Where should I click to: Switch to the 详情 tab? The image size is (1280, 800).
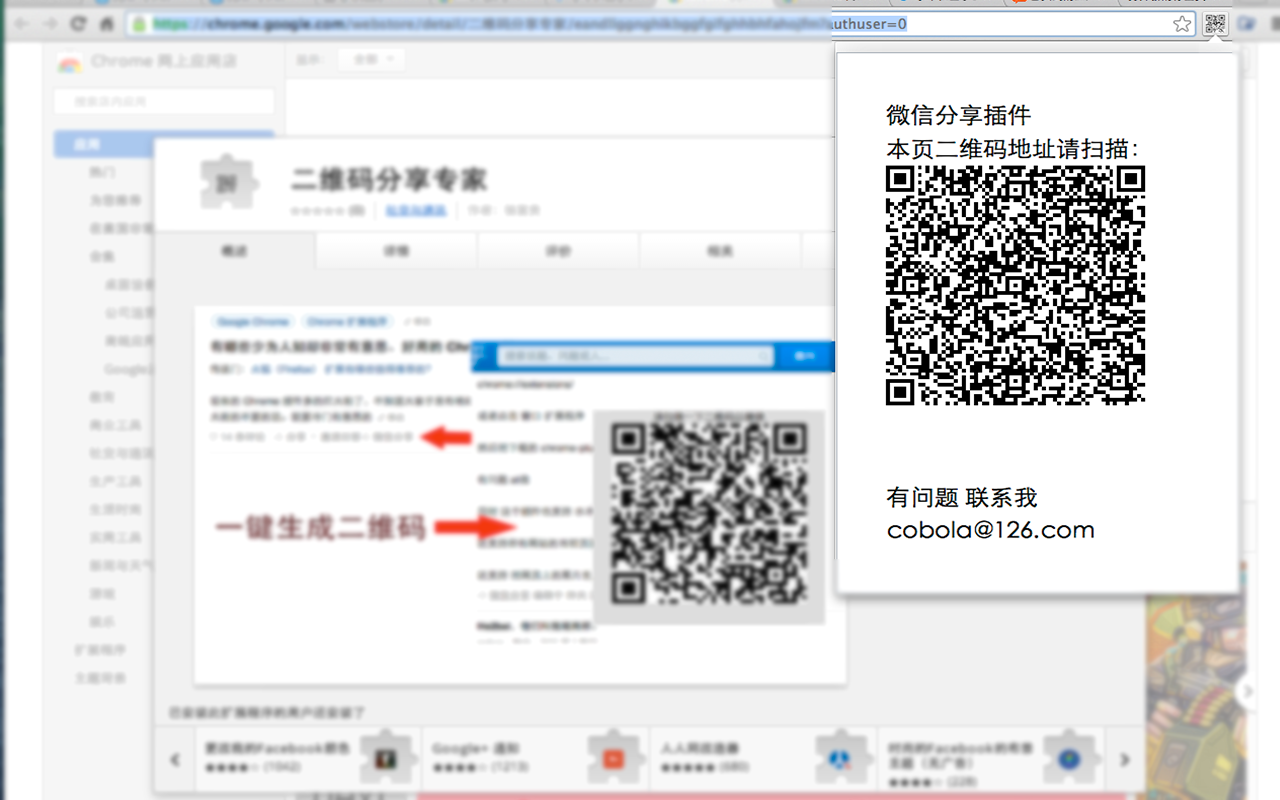point(396,251)
